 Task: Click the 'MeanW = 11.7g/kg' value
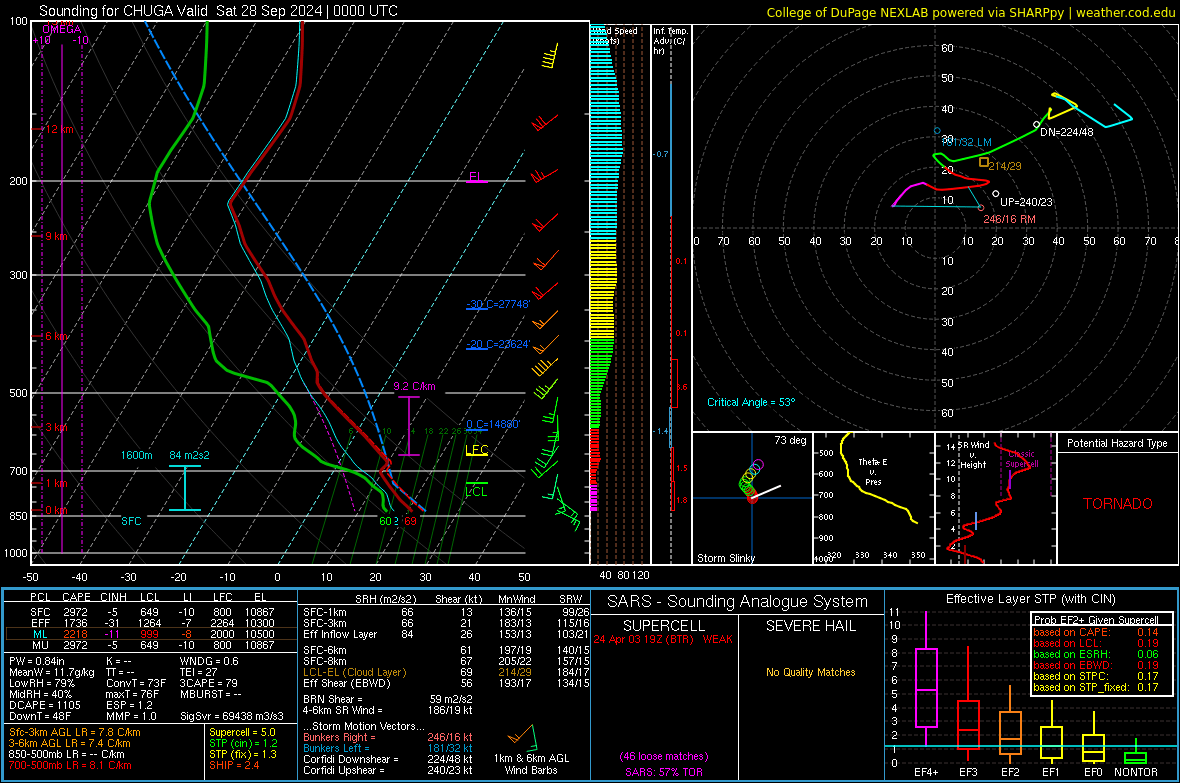coord(52,672)
